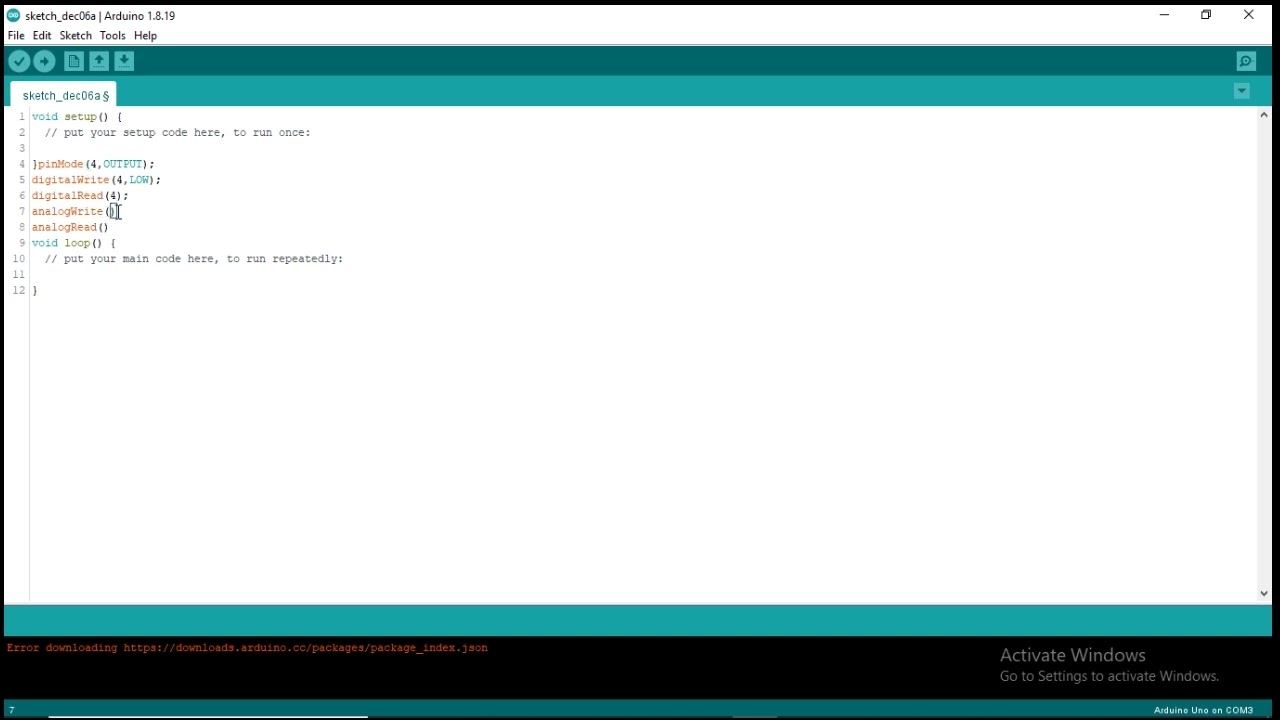Click the digitalWrite(4,LOW) line
The width and height of the screenshot is (1280, 720).
[96, 180]
